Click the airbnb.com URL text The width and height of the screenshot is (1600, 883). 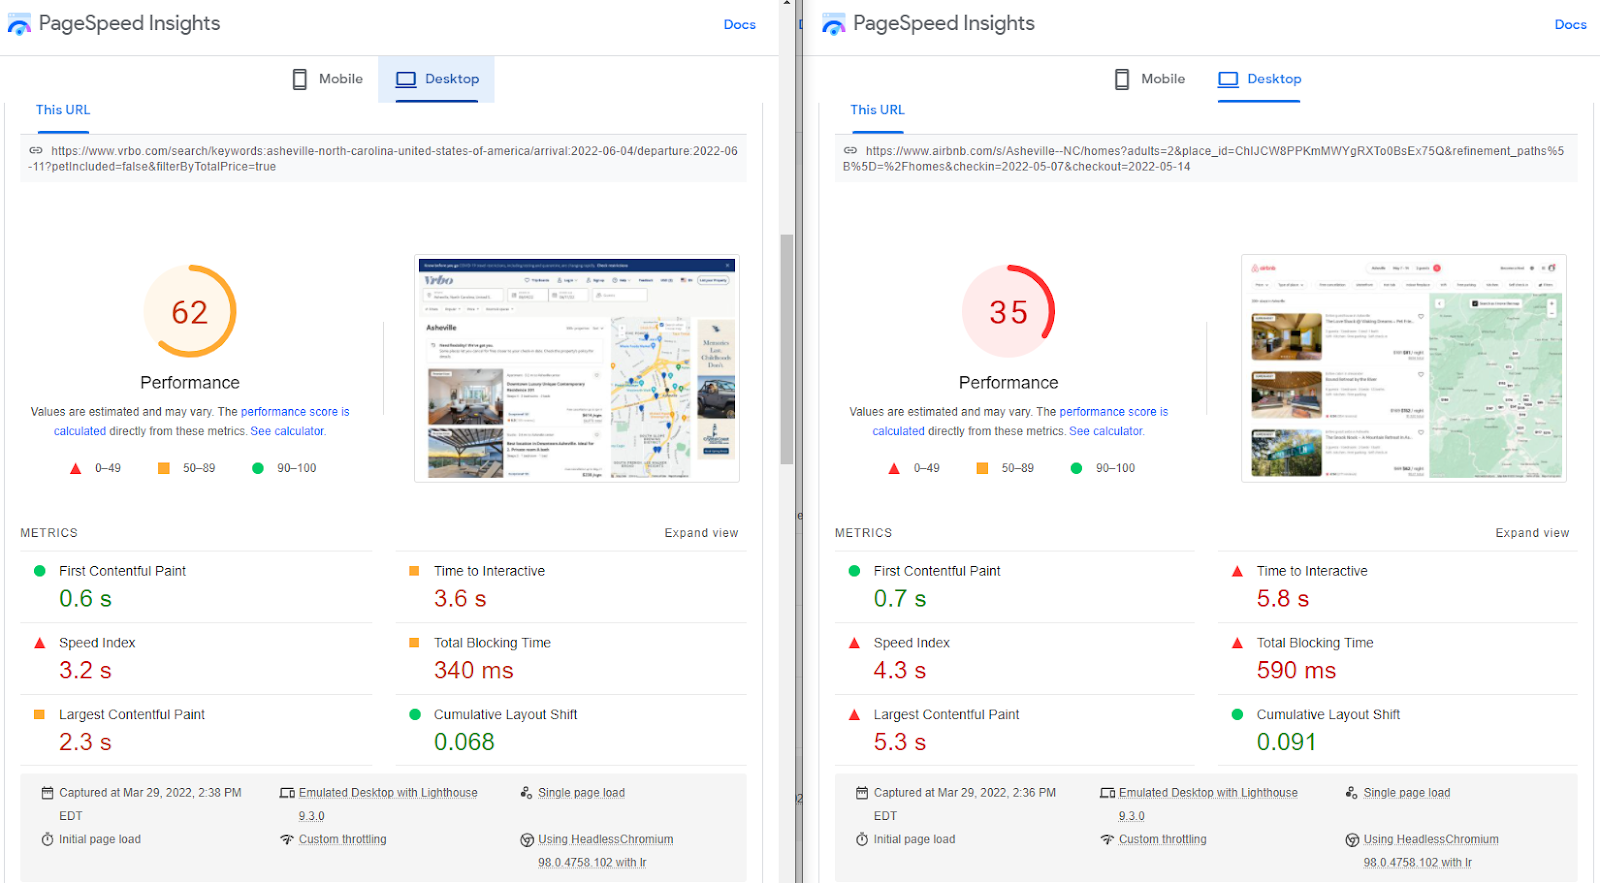coord(1204,159)
